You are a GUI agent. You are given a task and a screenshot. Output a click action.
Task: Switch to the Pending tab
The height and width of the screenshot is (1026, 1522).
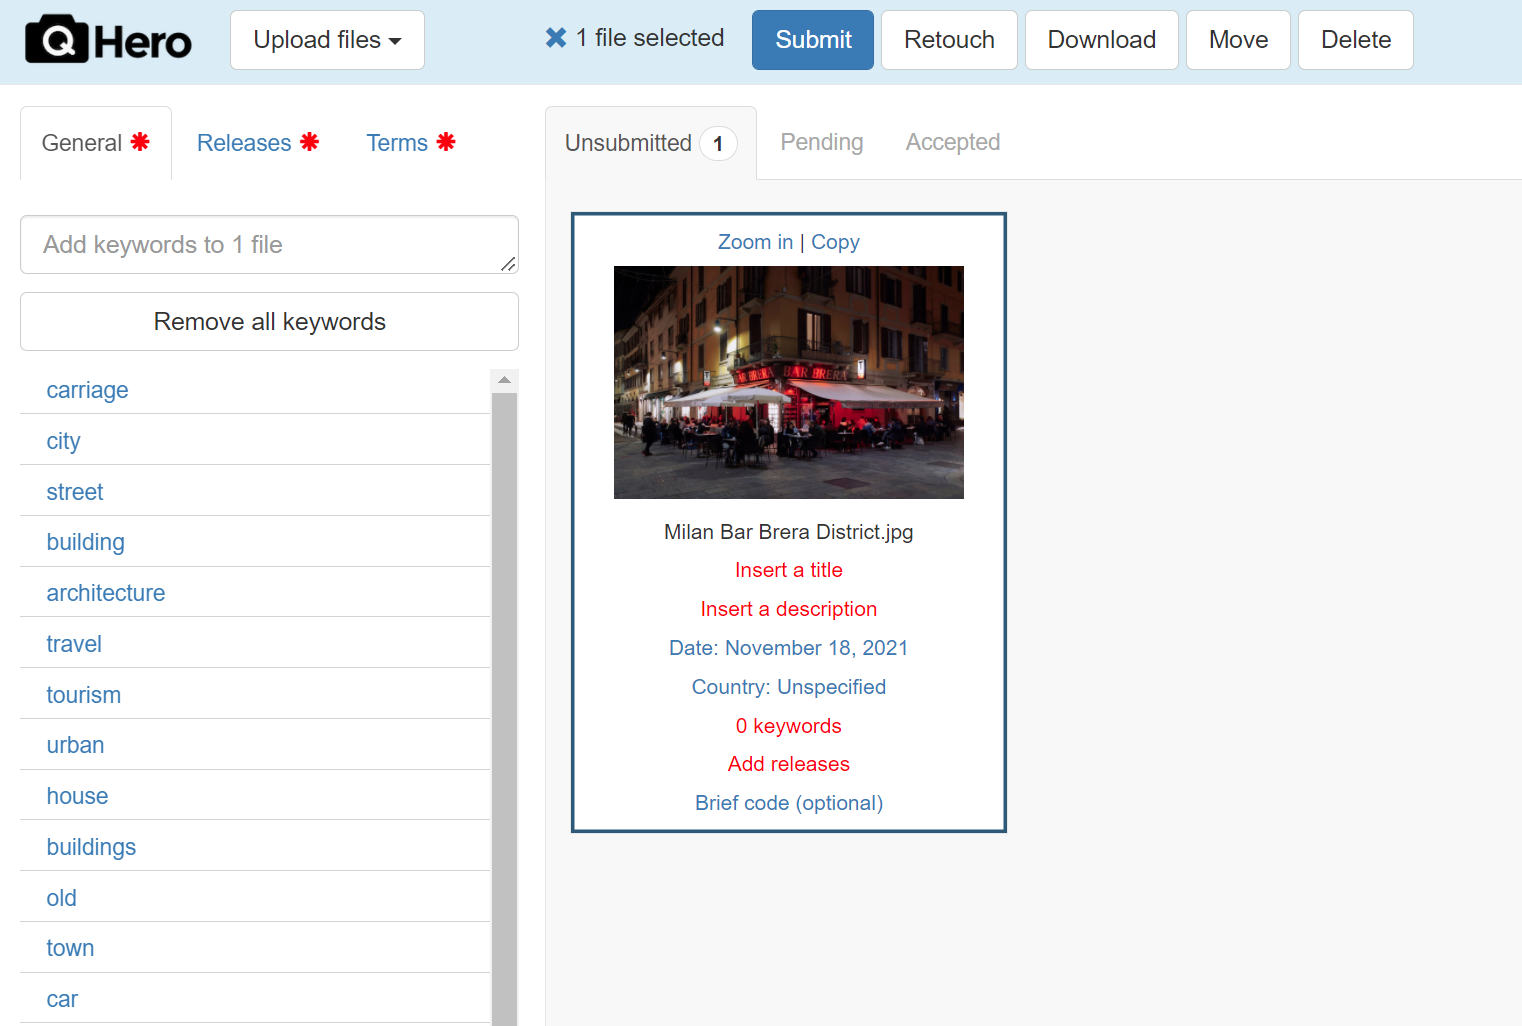pyautogui.click(x=821, y=142)
